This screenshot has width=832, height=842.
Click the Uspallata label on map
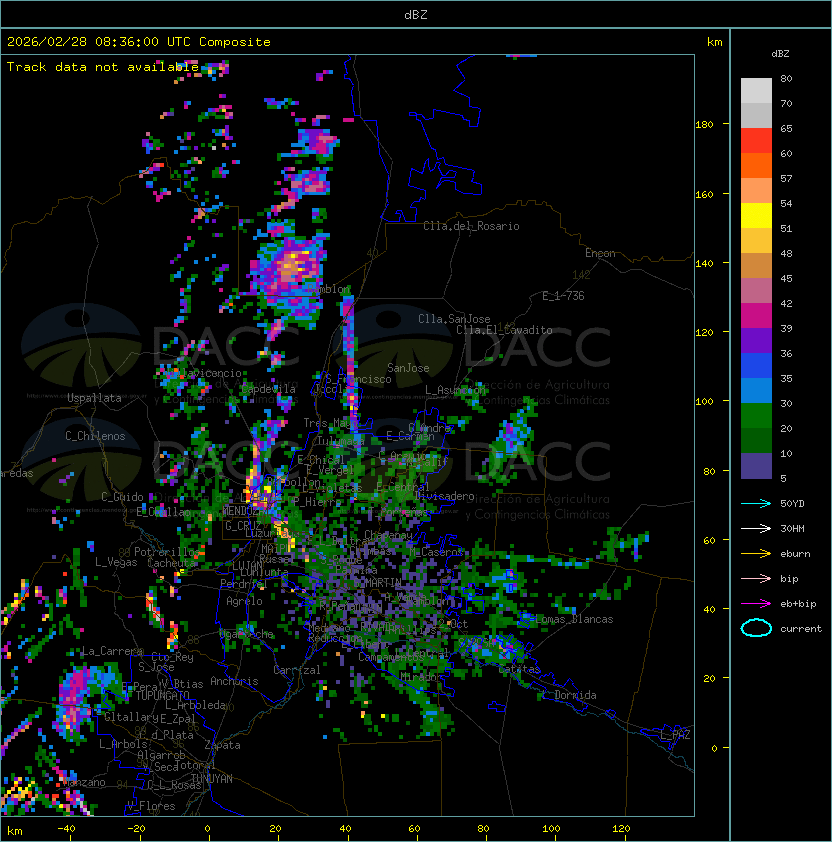point(95,398)
